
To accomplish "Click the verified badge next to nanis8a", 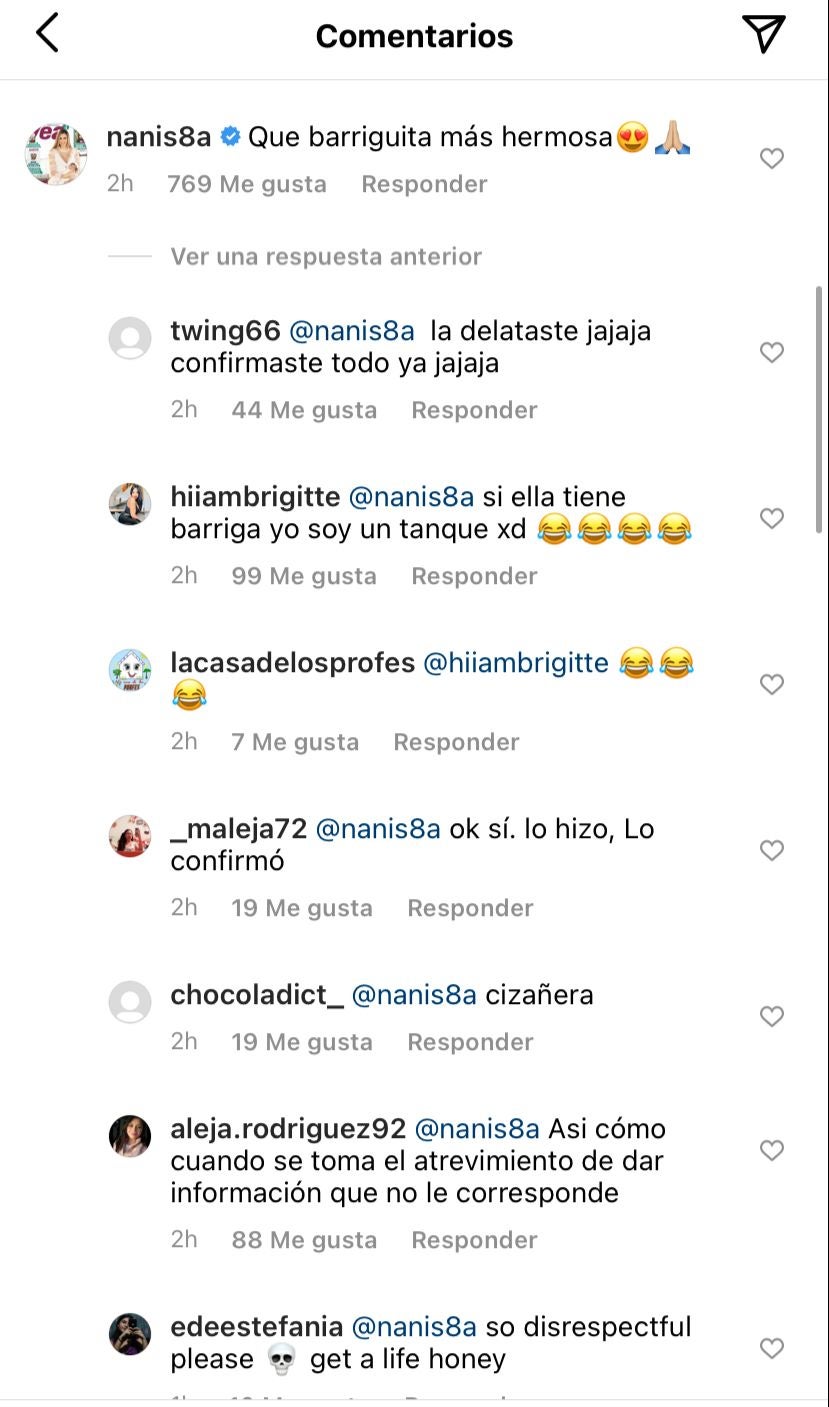I will (228, 137).
